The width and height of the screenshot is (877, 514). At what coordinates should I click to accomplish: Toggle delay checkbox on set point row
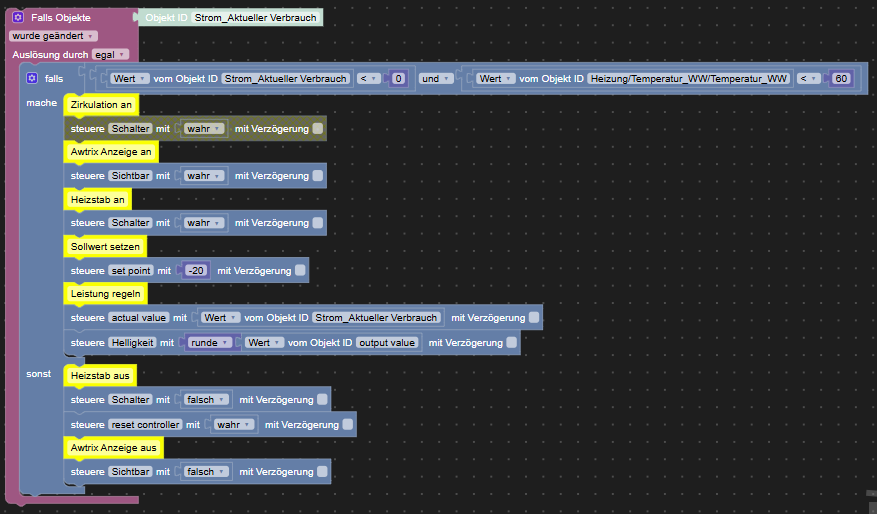click(x=300, y=270)
